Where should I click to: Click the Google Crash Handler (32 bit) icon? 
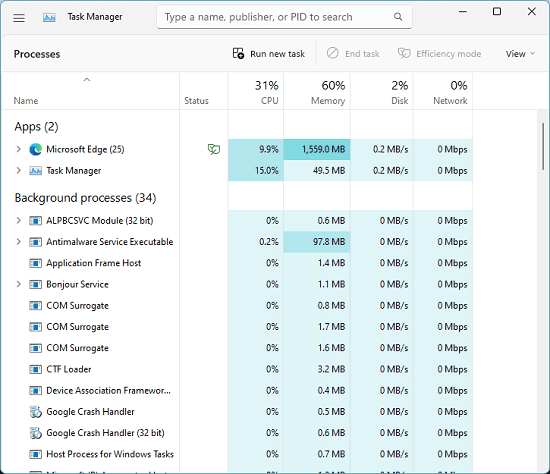click(x=35, y=433)
